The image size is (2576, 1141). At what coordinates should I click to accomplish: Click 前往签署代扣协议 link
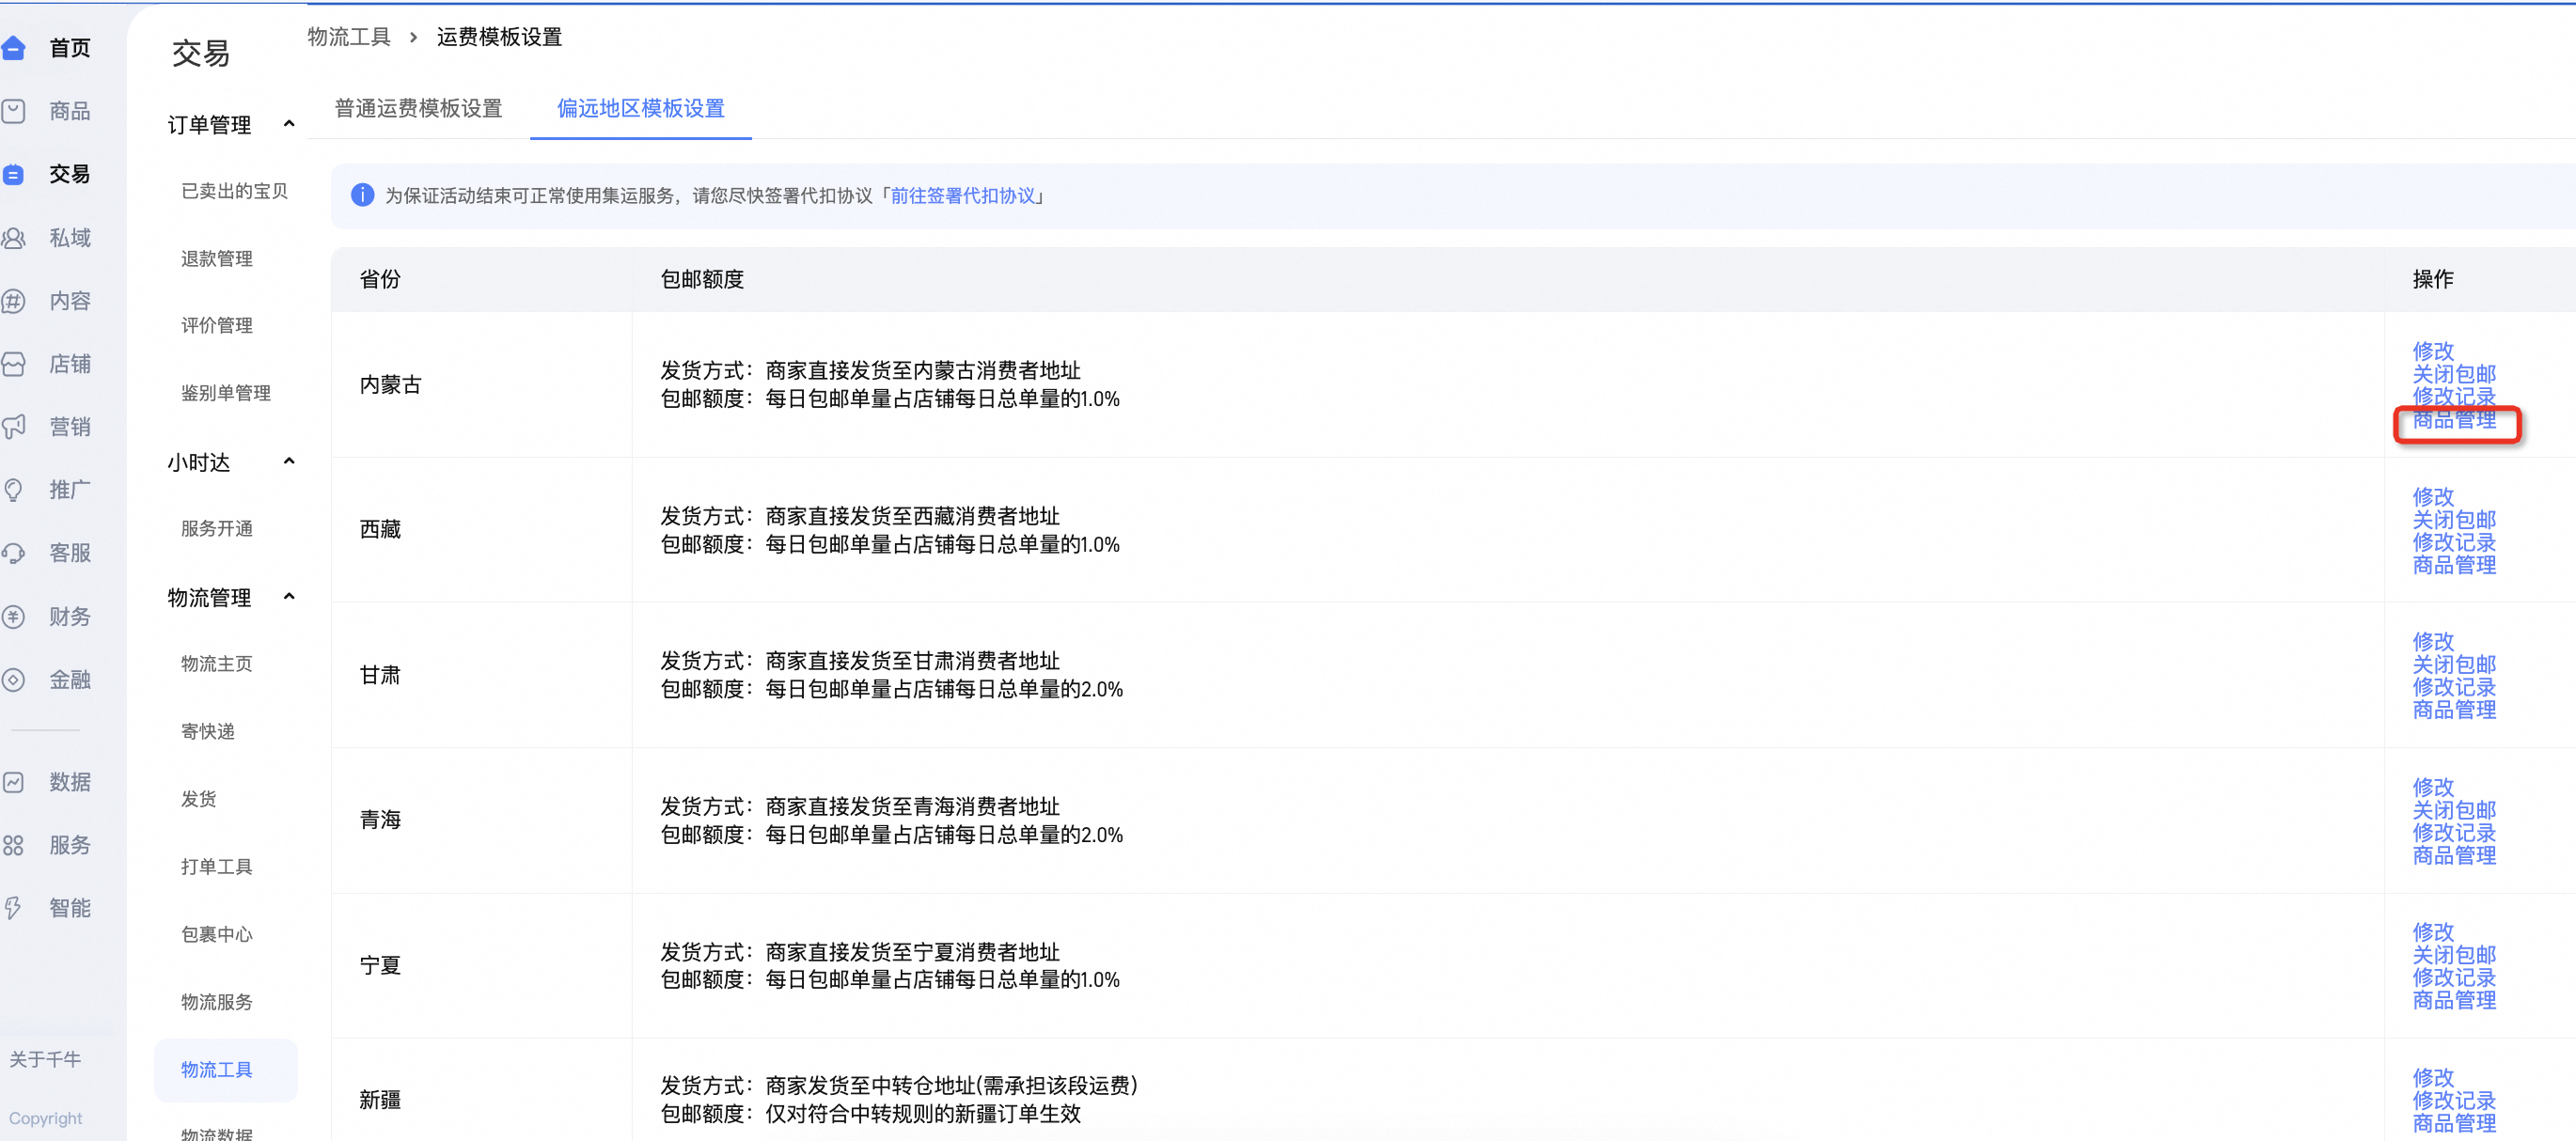click(962, 195)
